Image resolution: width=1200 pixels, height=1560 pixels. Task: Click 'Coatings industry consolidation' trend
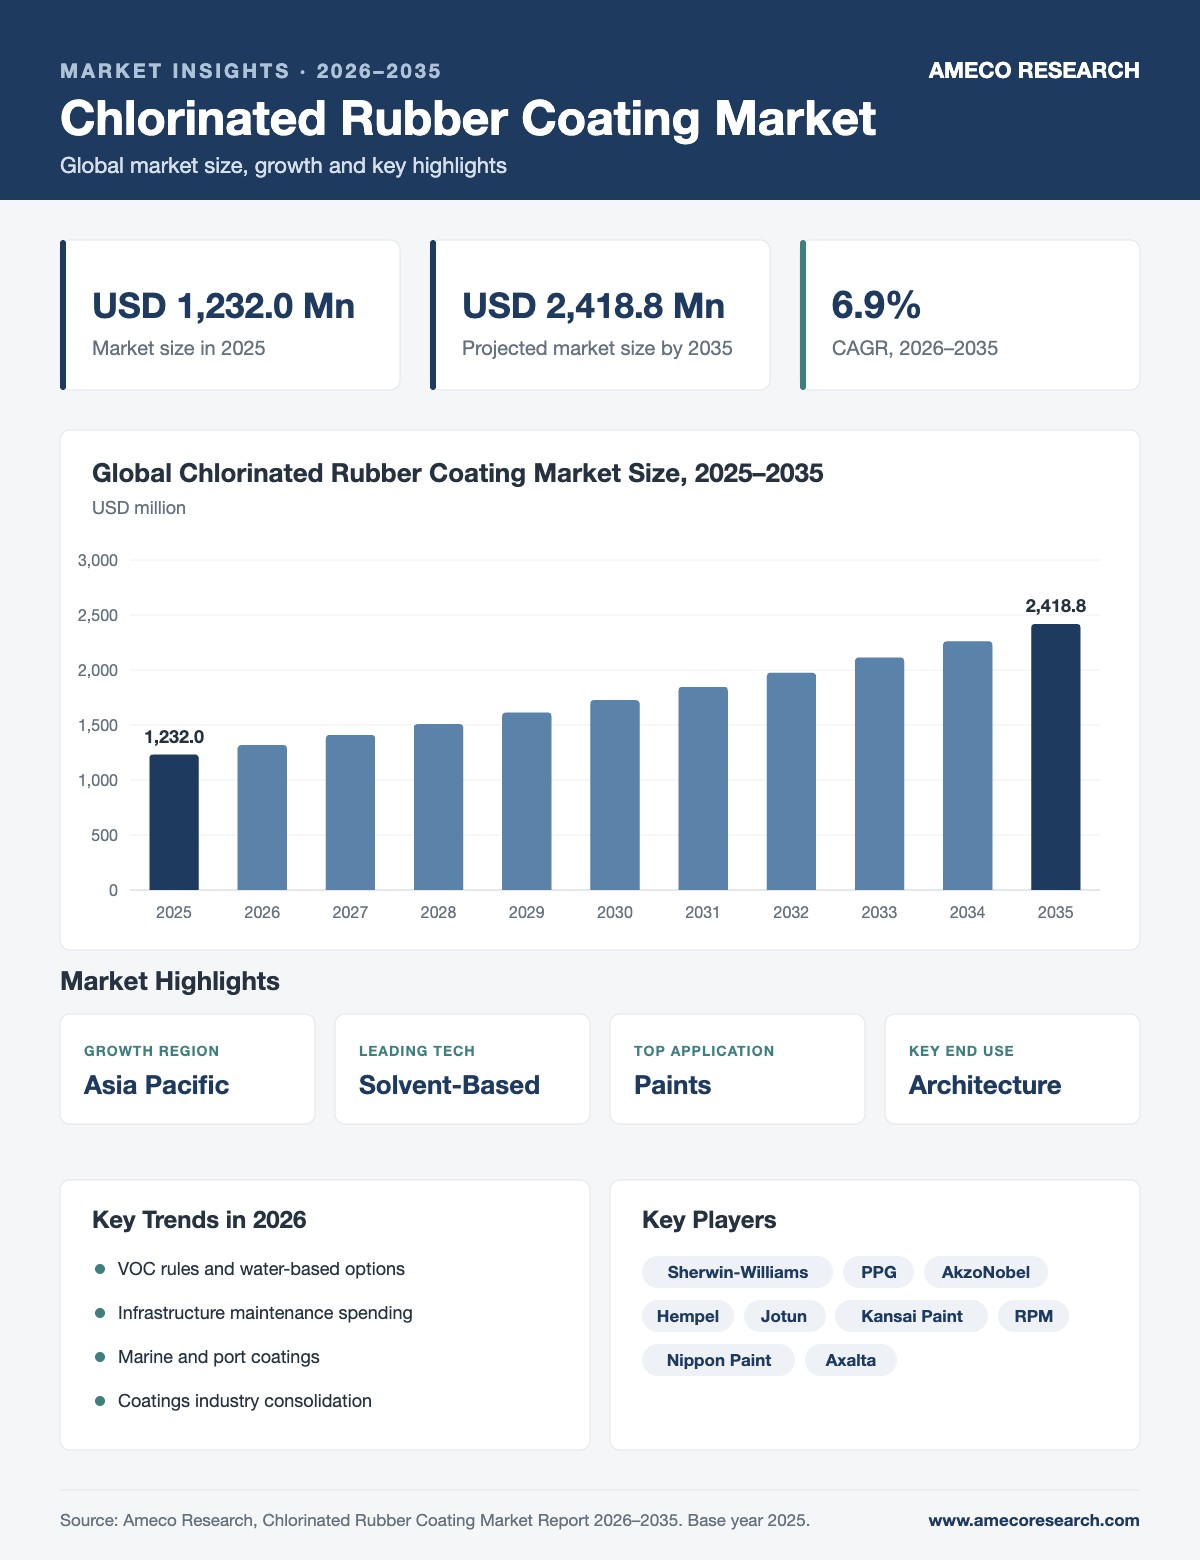click(x=245, y=1401)
